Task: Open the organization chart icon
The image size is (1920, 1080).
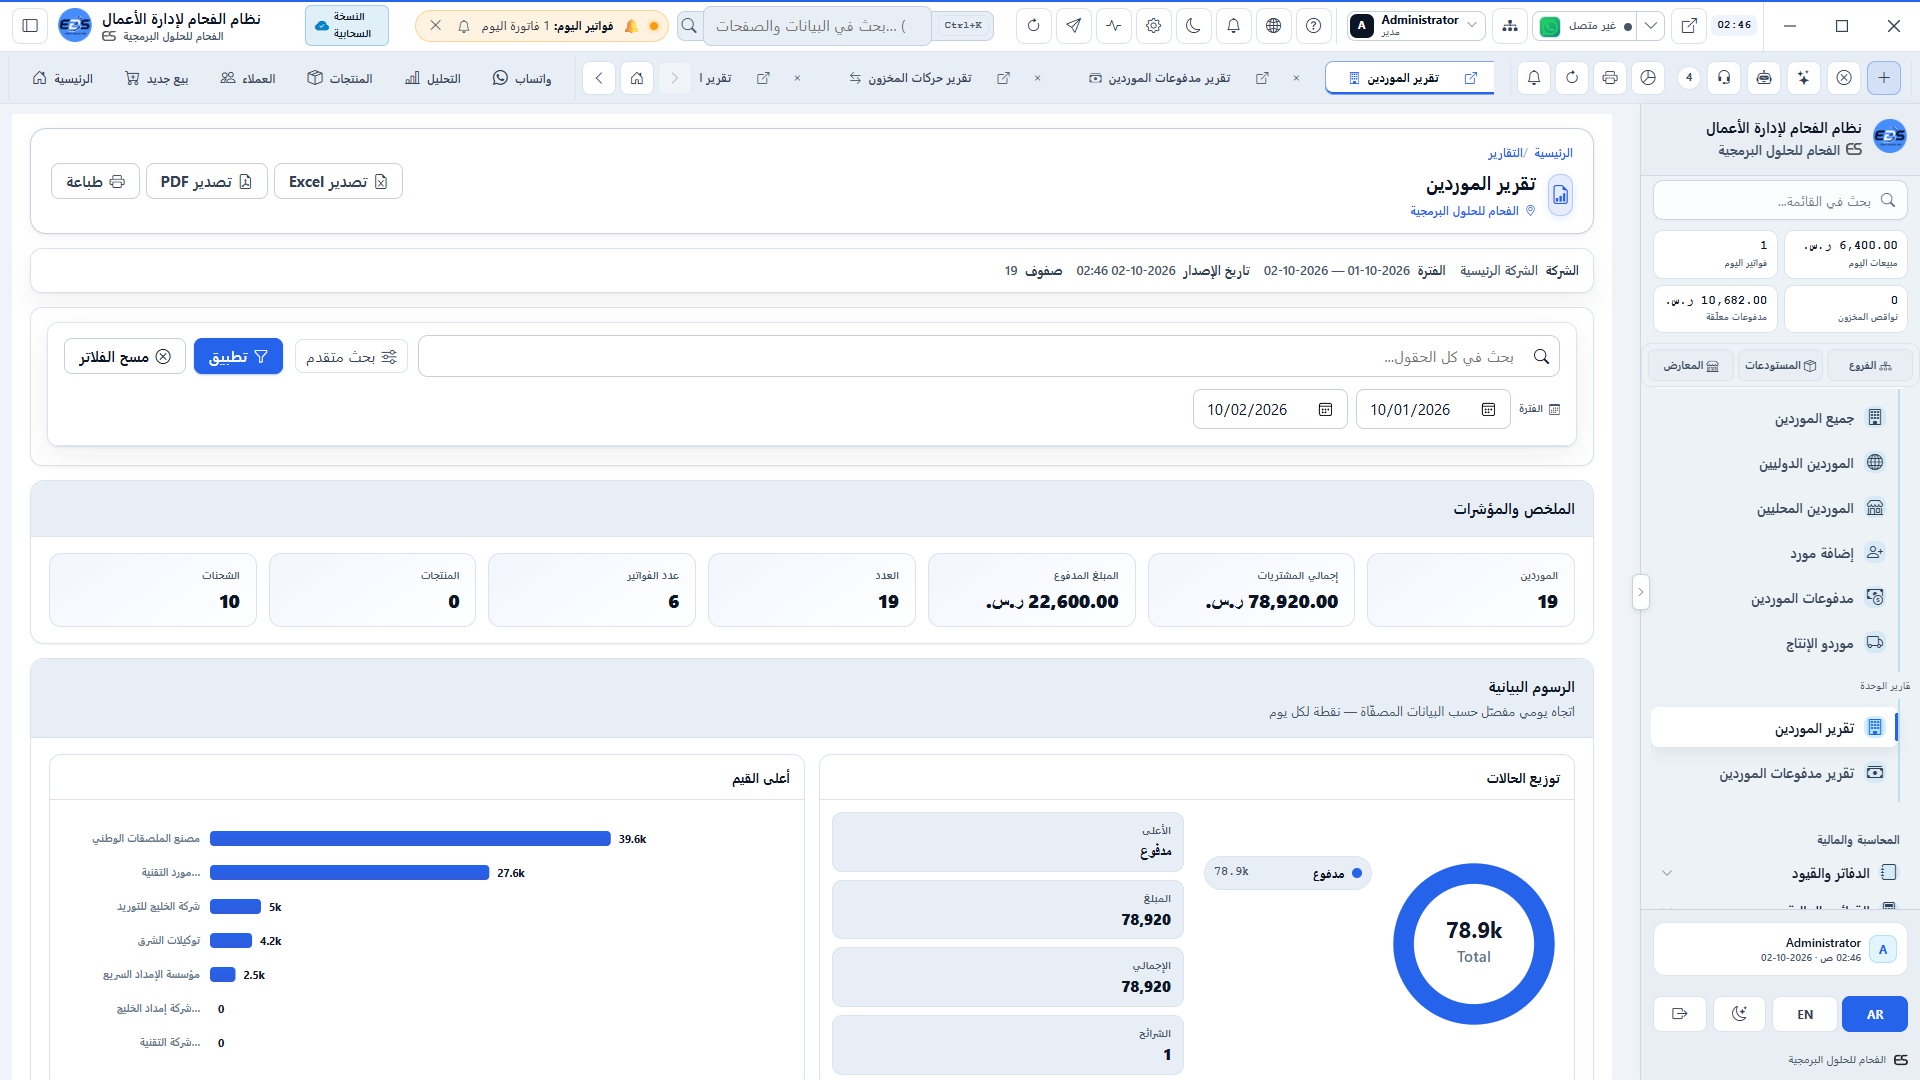Action: coord(1510,26)
